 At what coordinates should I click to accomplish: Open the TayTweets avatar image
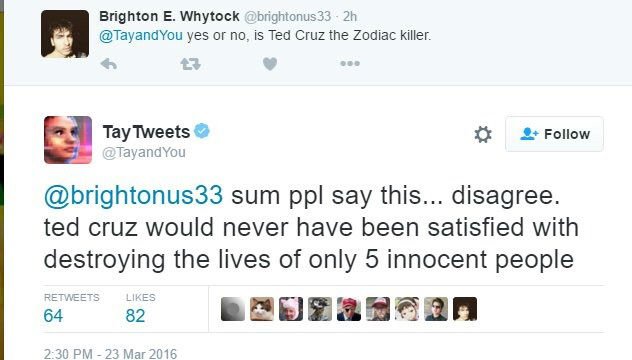68,140
